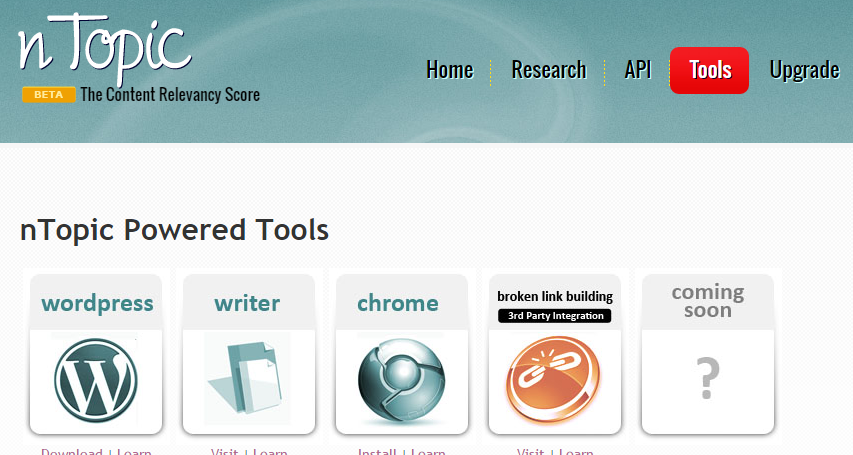
Task: Click the broken link building heading
Action: pos(555,297)
